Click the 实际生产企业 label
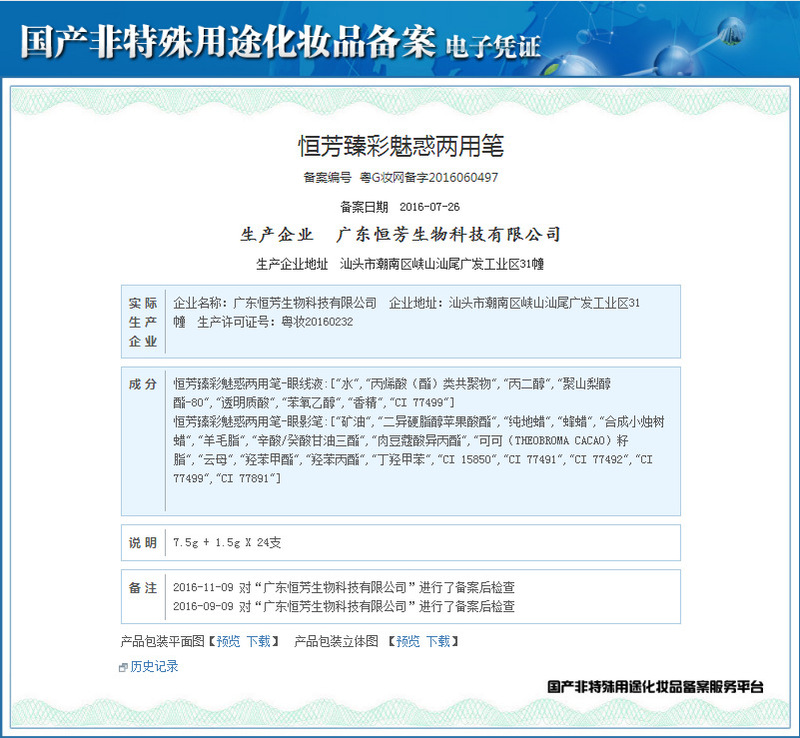The height and width of the screenshot is (738, 800). (x=143, y=322)
